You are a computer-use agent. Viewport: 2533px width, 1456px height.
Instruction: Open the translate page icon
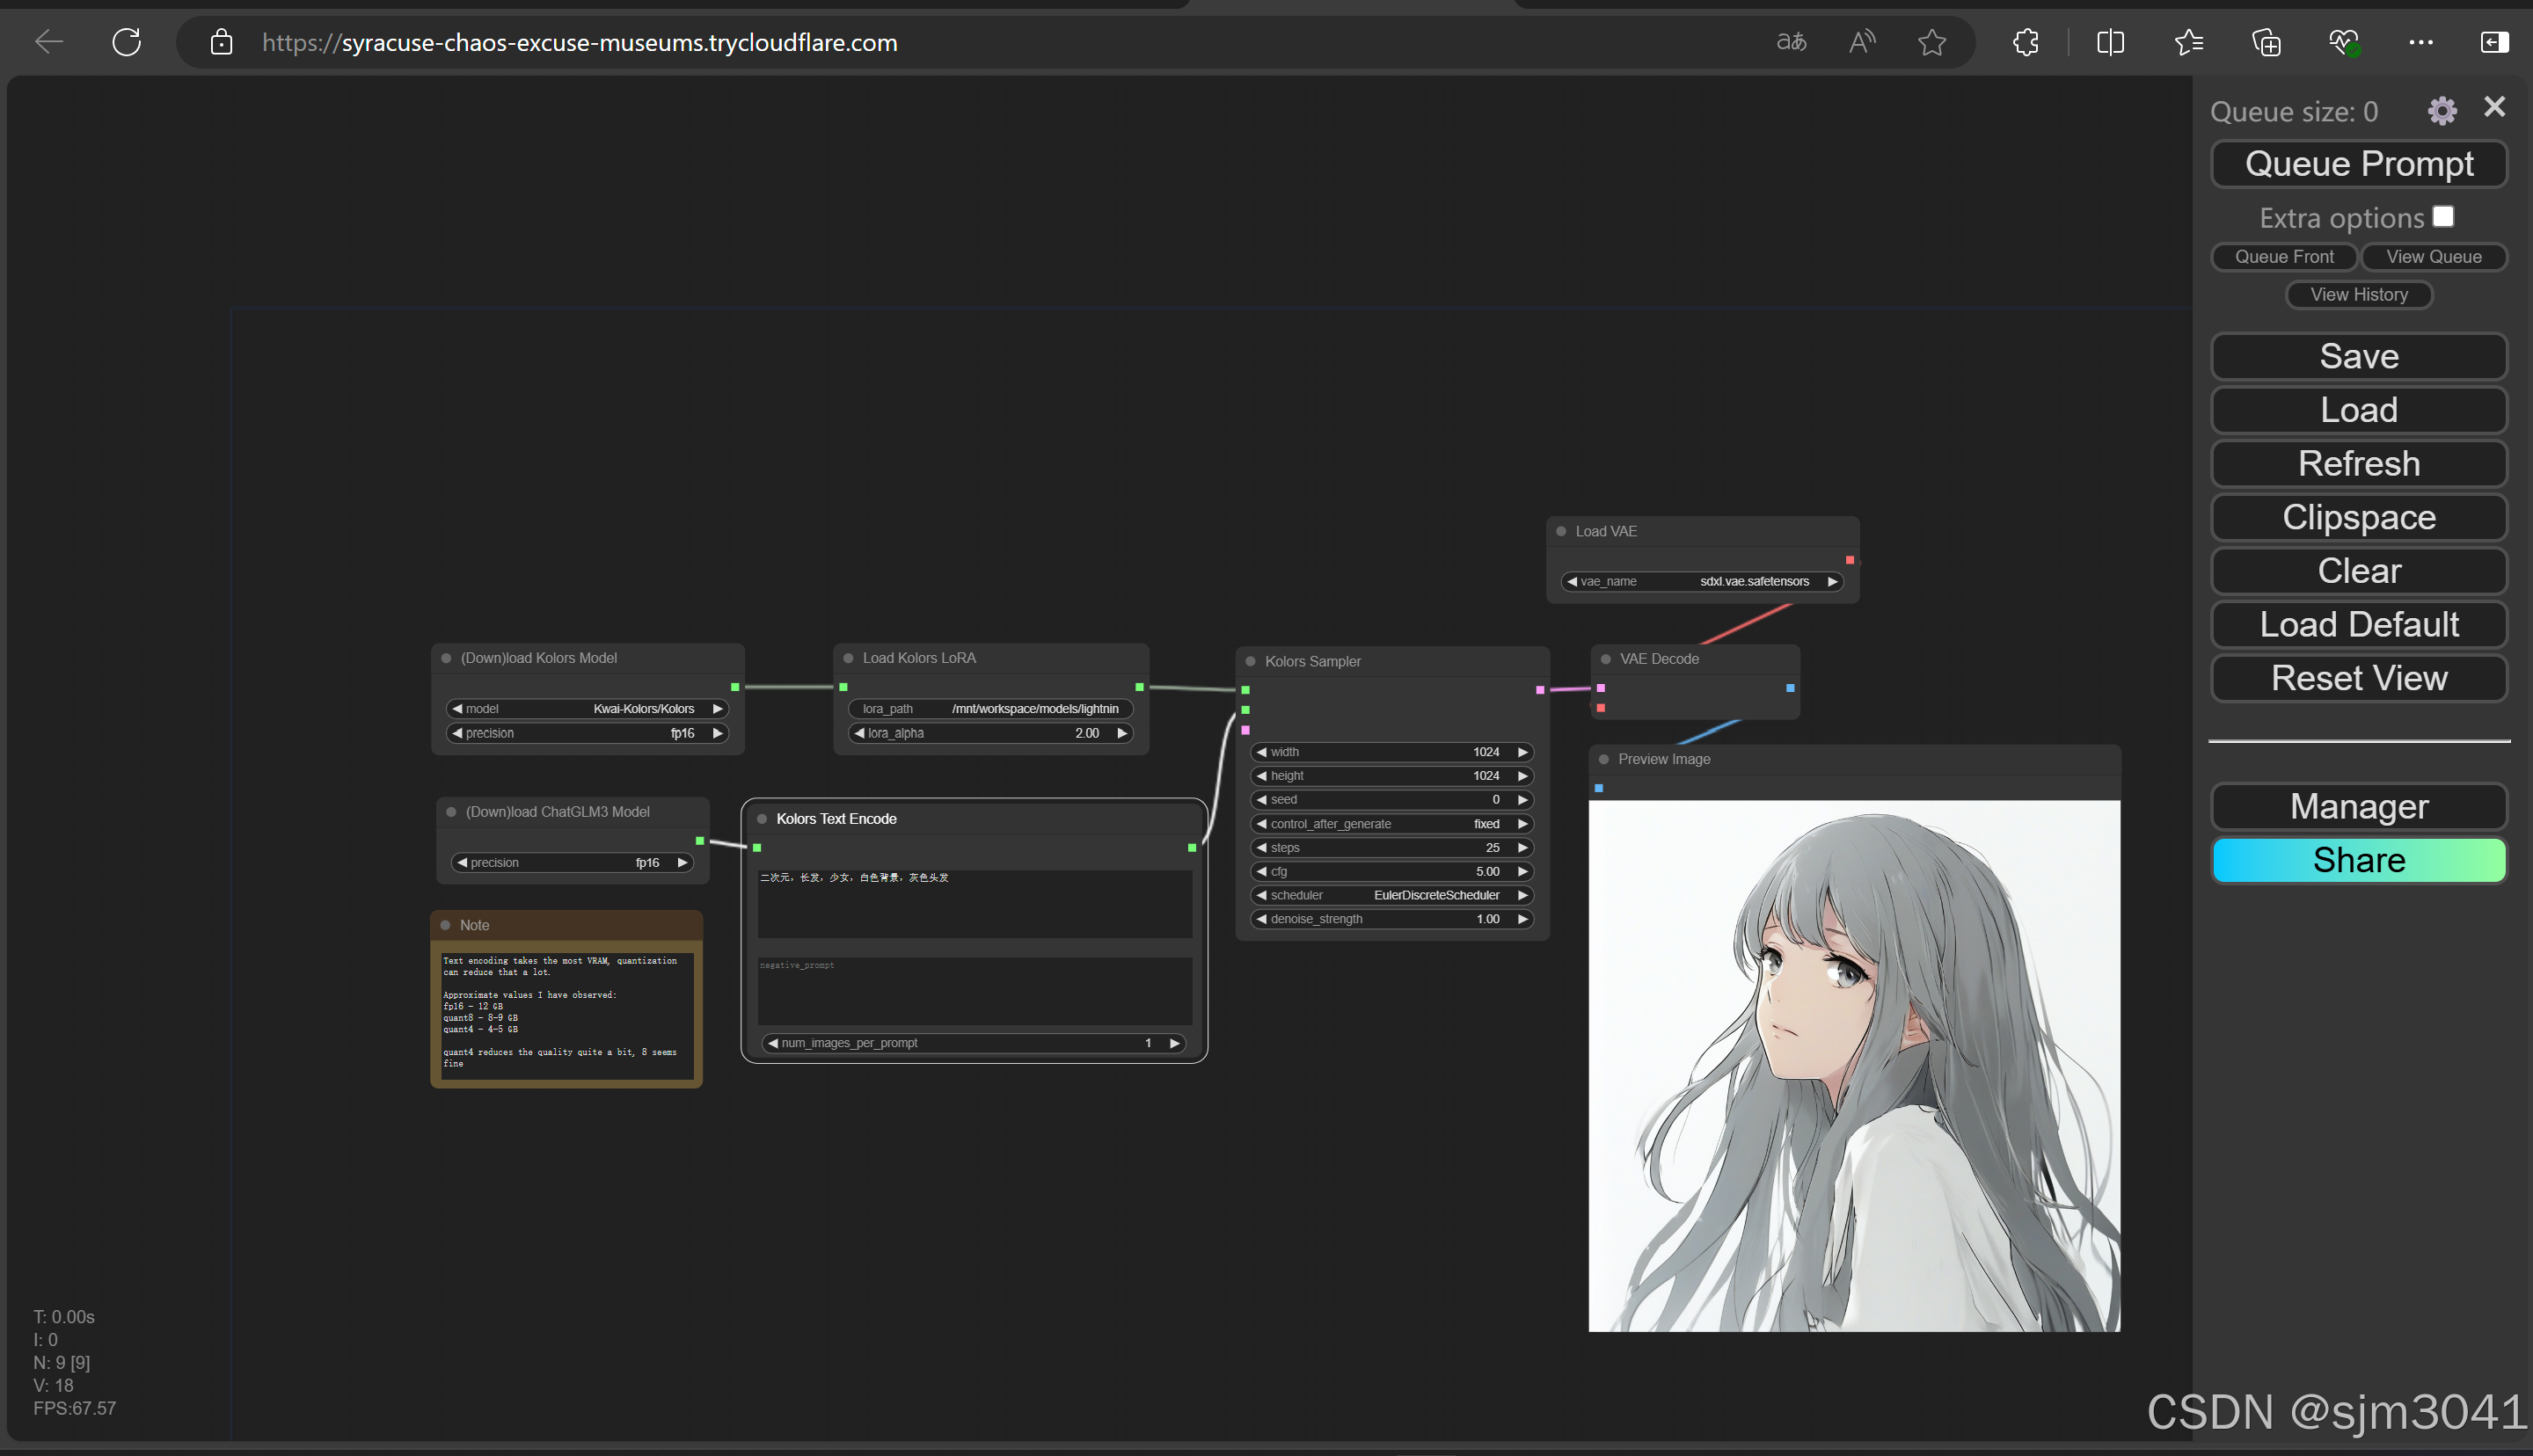(1791, 42)
